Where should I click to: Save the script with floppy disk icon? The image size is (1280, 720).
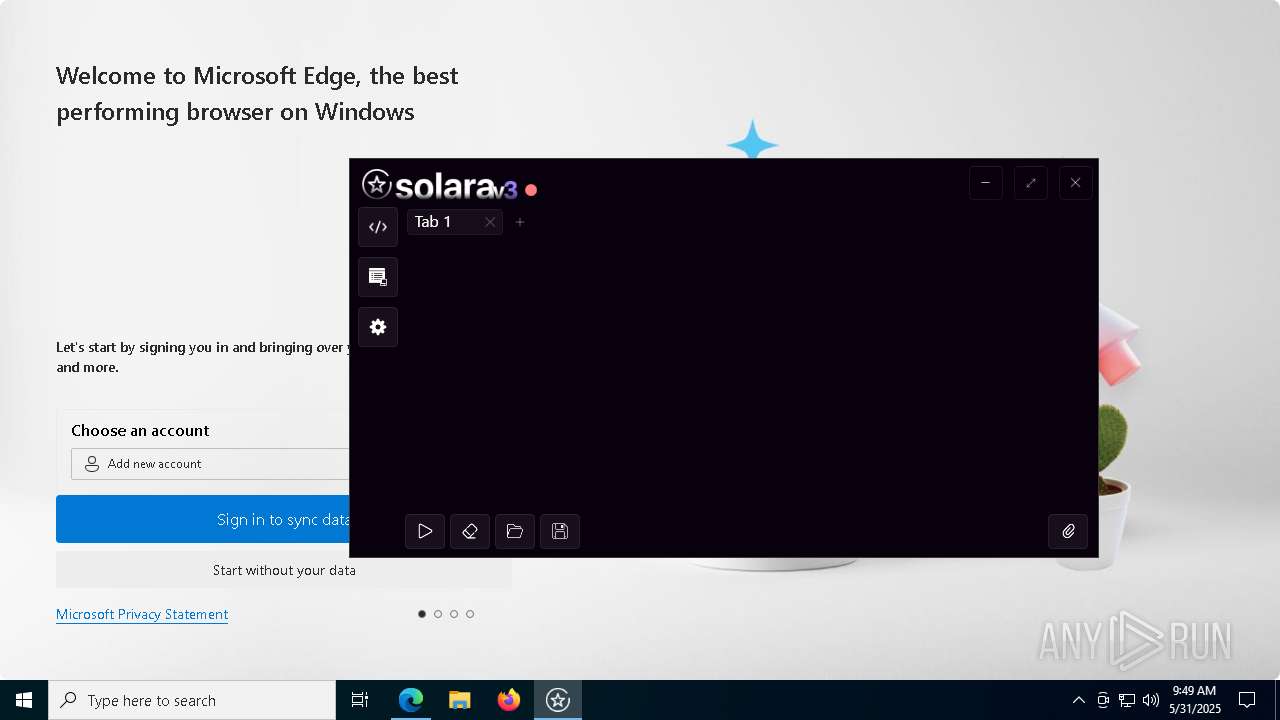click(560, 531)
